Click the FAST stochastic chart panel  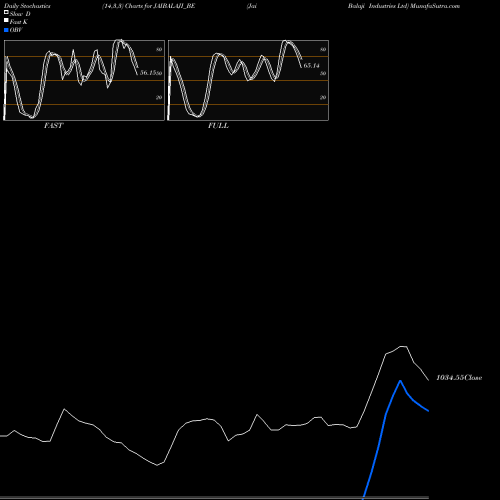click(x=84, y=80)
